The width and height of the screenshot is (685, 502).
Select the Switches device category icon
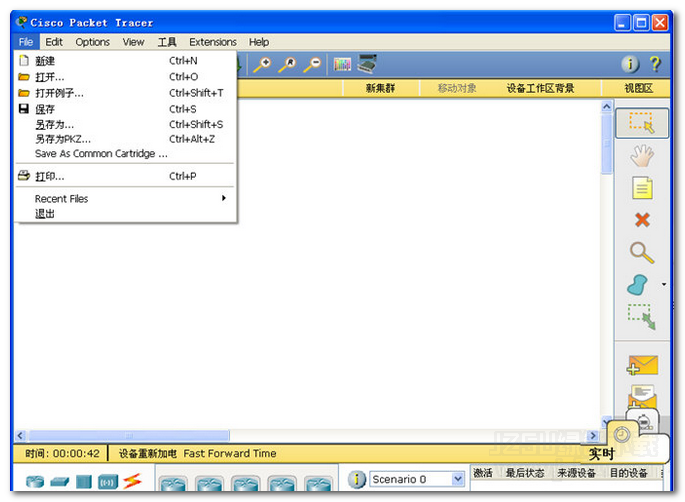click(60, 482)
